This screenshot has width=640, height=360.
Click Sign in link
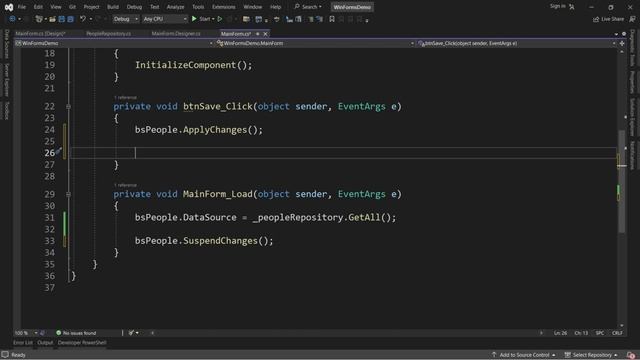point(558,6)
